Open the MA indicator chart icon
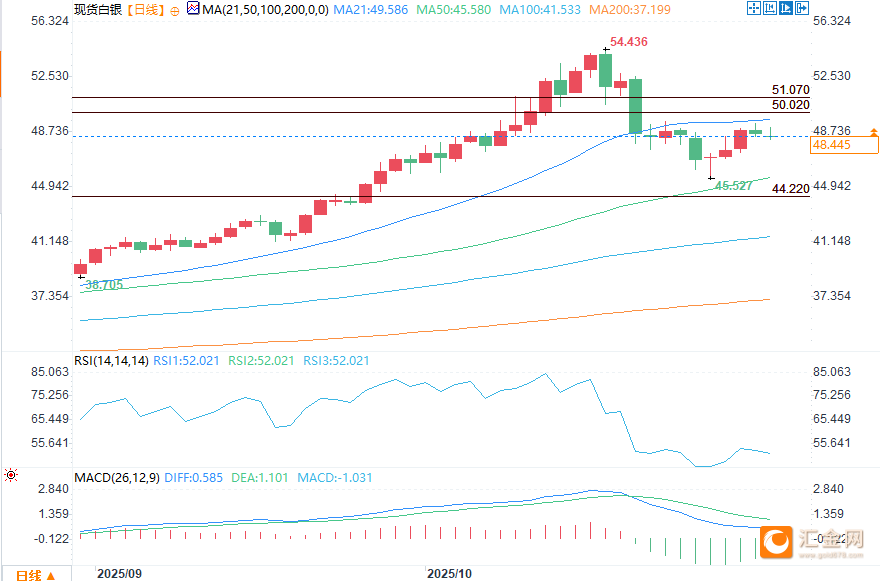 click(193, 8)
